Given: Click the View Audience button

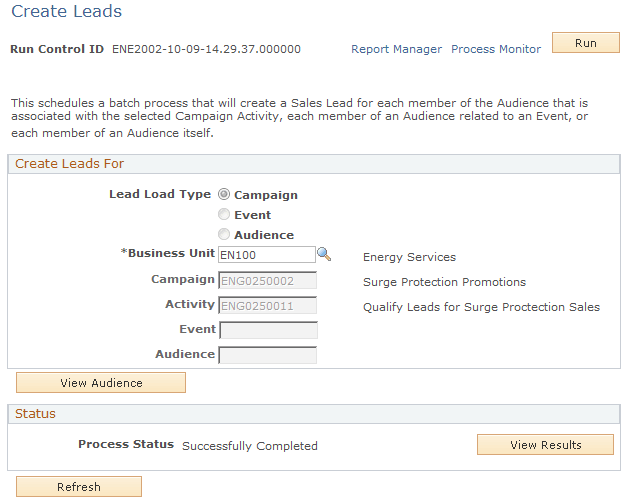Looking at the screenshot, I should point(101,383).
